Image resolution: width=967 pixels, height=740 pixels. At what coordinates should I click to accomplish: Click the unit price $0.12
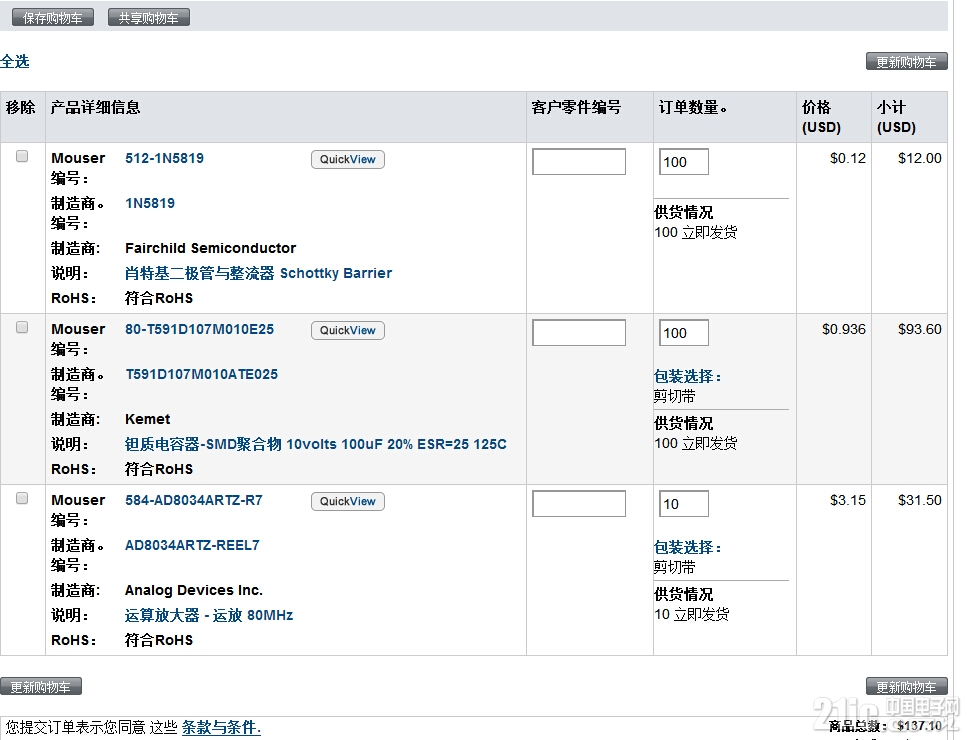click(847, 158)
